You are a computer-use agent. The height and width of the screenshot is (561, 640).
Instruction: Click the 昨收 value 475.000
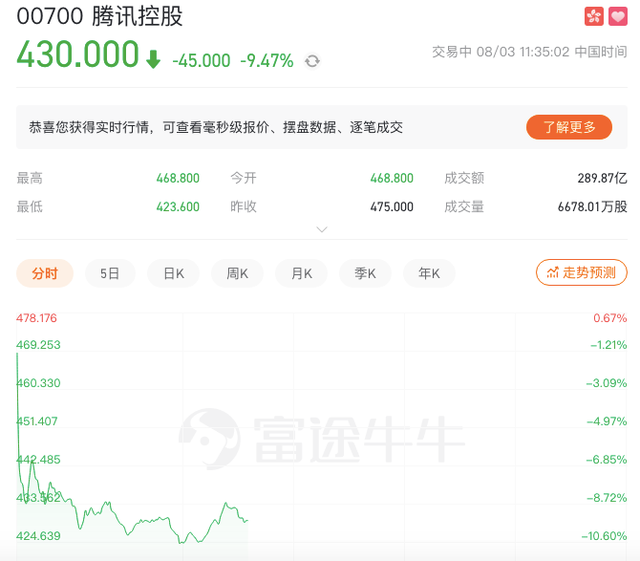(x=392, y=207)
